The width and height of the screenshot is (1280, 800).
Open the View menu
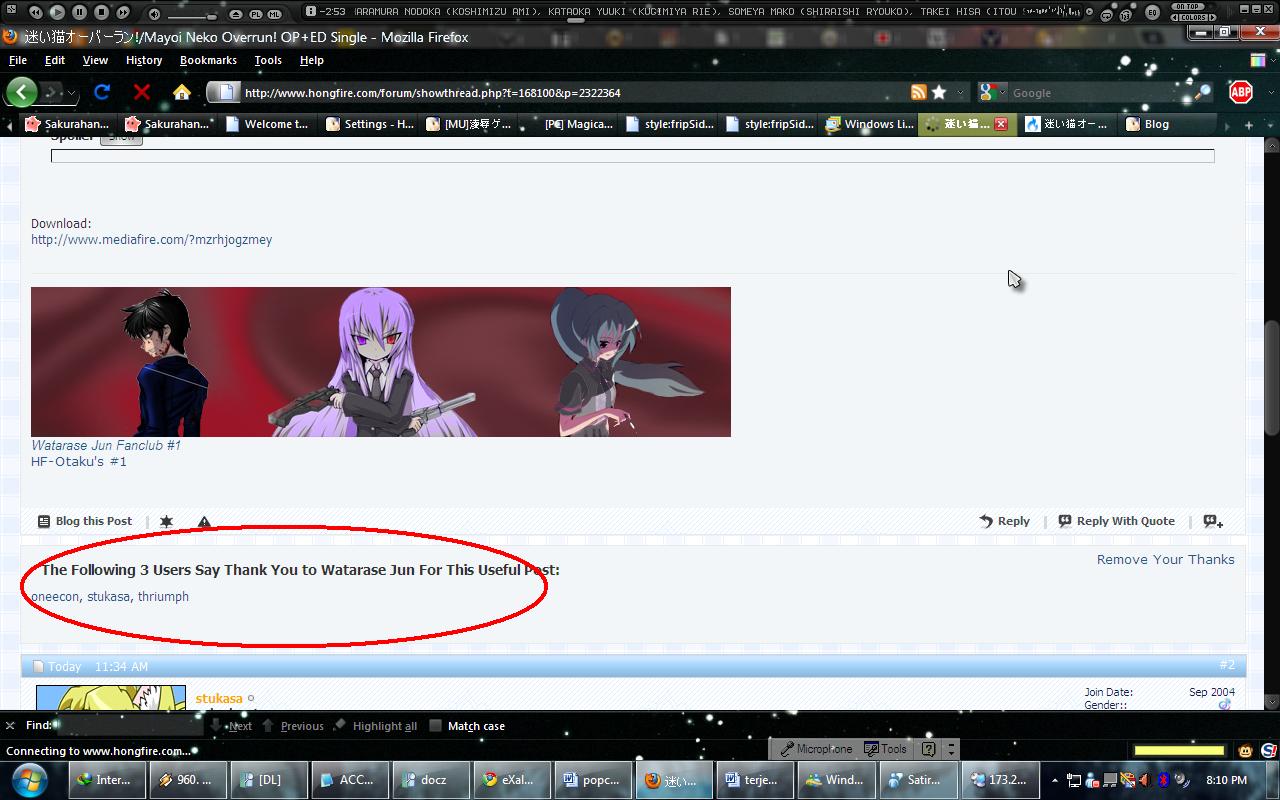(x=95, y=60)
